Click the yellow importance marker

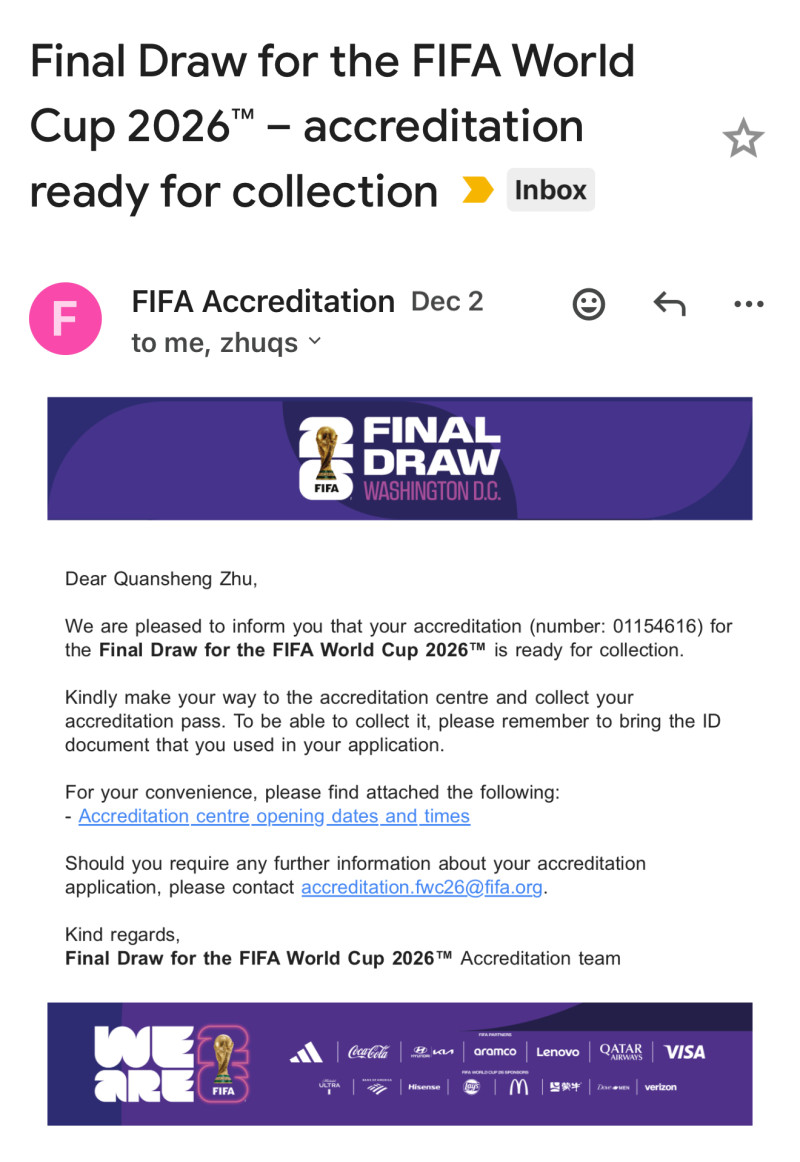point(477,190)
